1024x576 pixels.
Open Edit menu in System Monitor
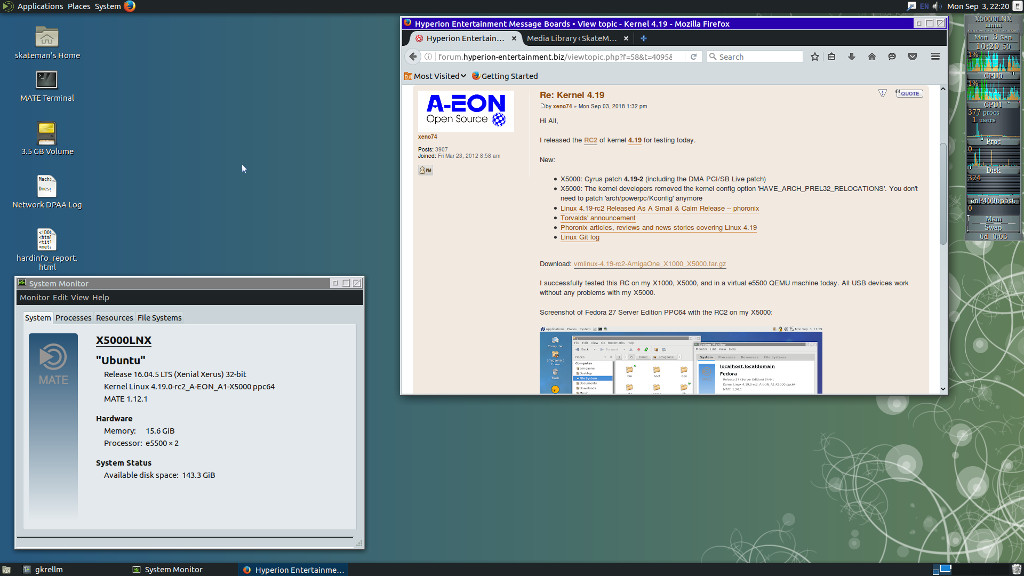(x=60, y=297)
